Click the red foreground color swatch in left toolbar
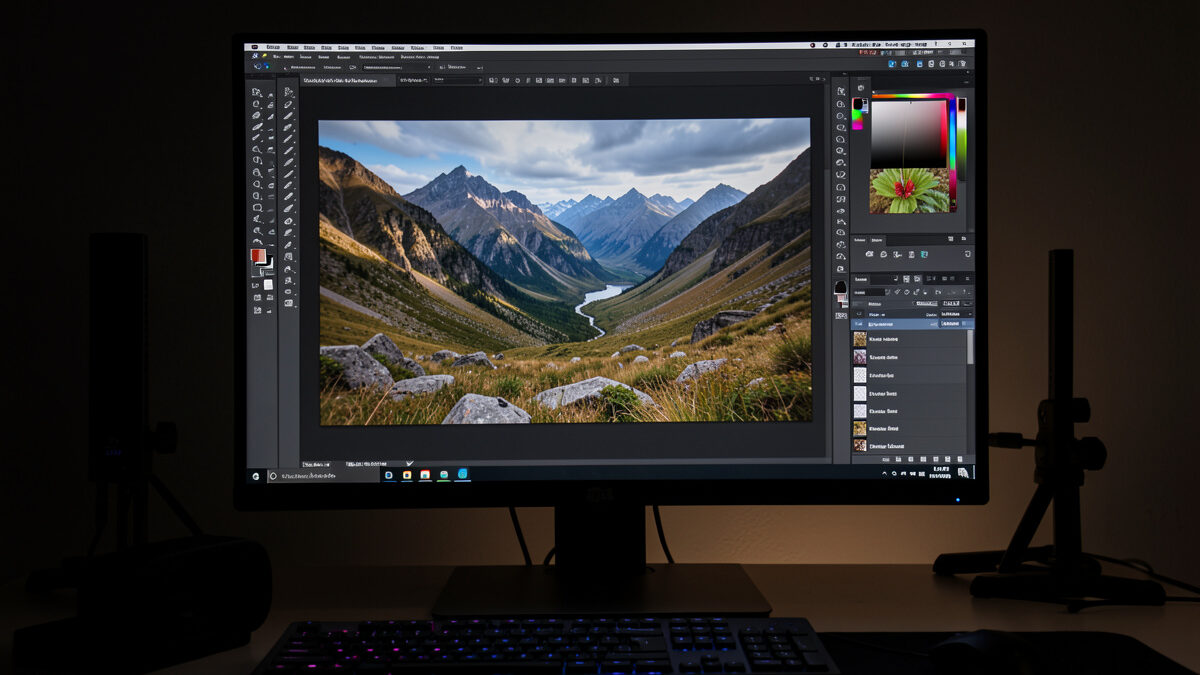This screenshot has width=1200, height=675. pos(258,255)
